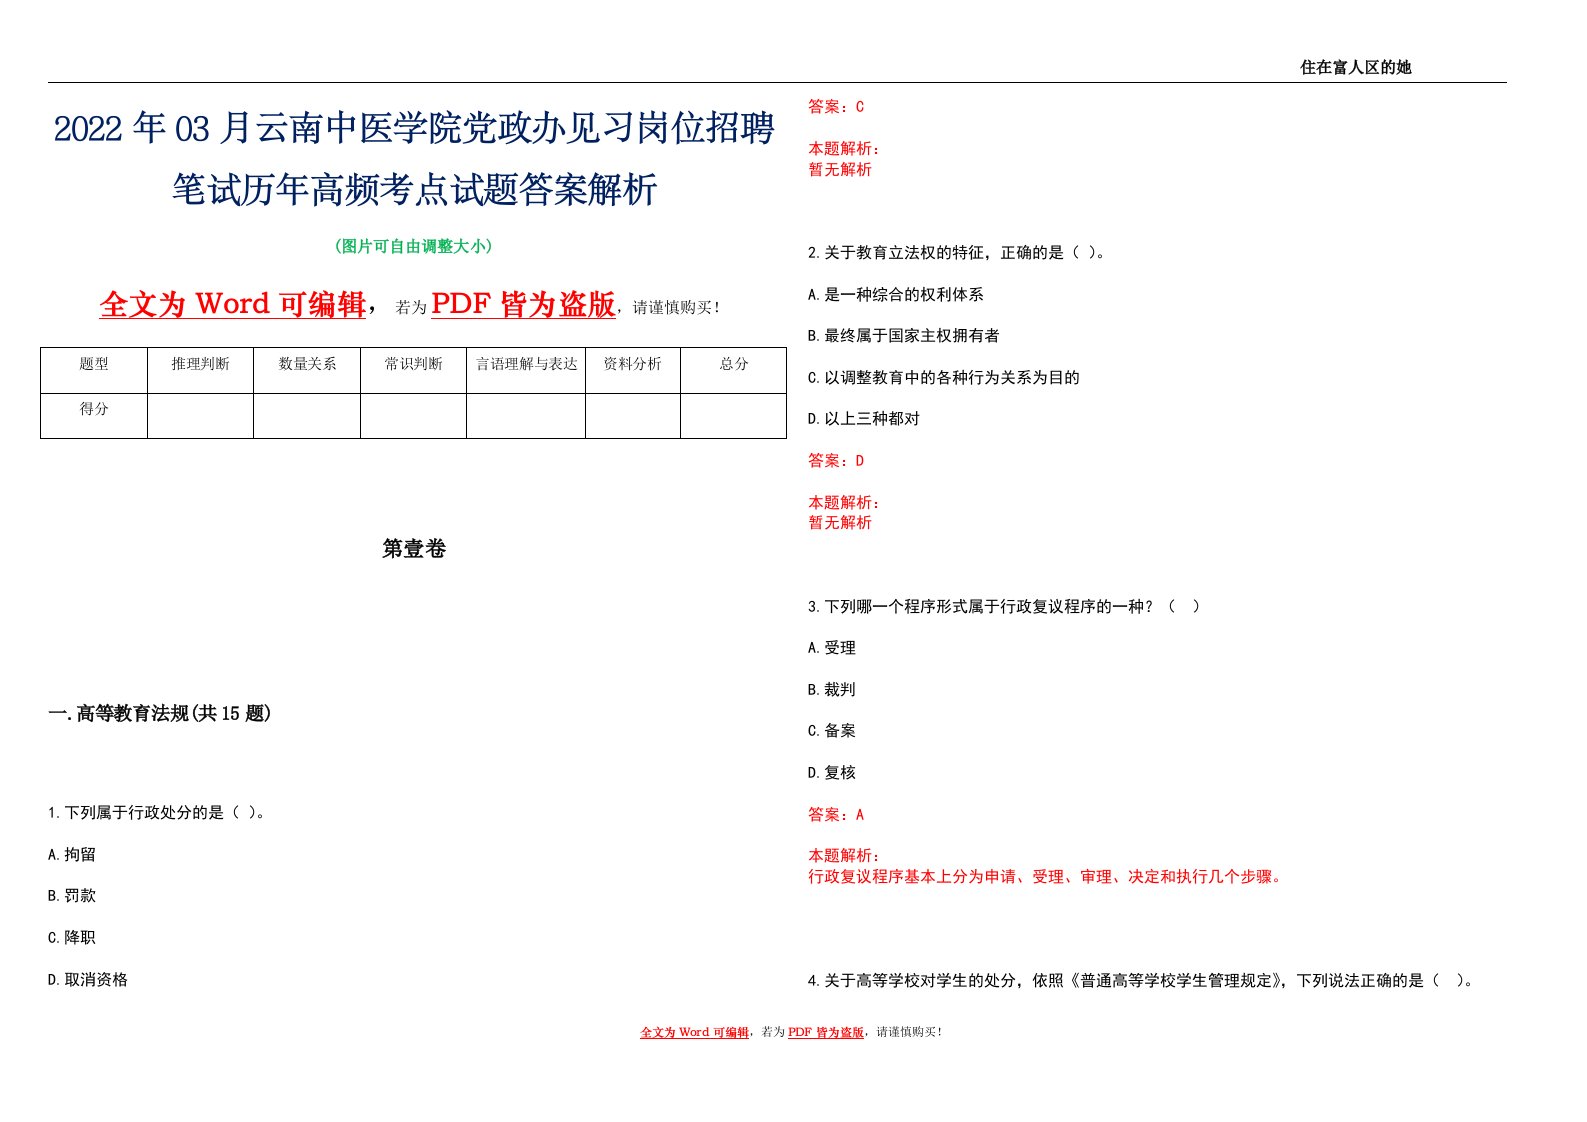Select option A.受理
The height and width of the screenshot is (1122, 1587).
coord(832,648)
